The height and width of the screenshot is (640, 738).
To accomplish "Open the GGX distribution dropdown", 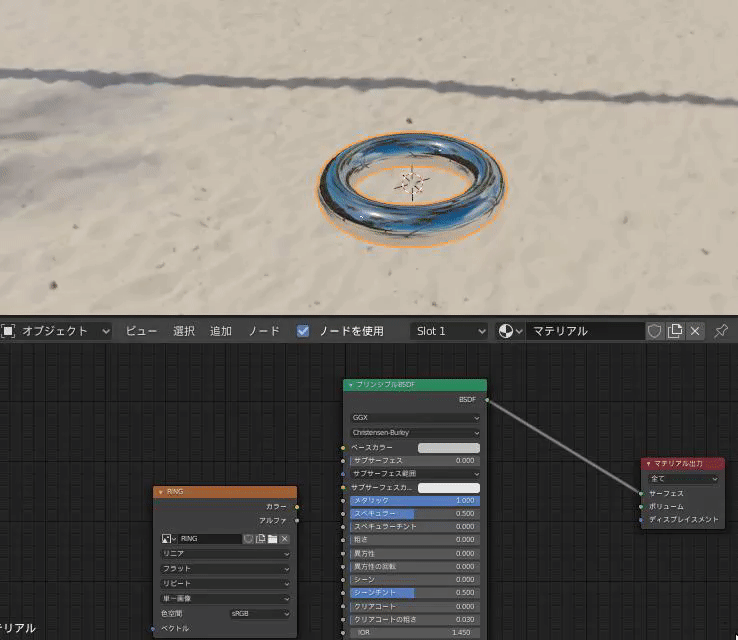I will coord(415,418).
